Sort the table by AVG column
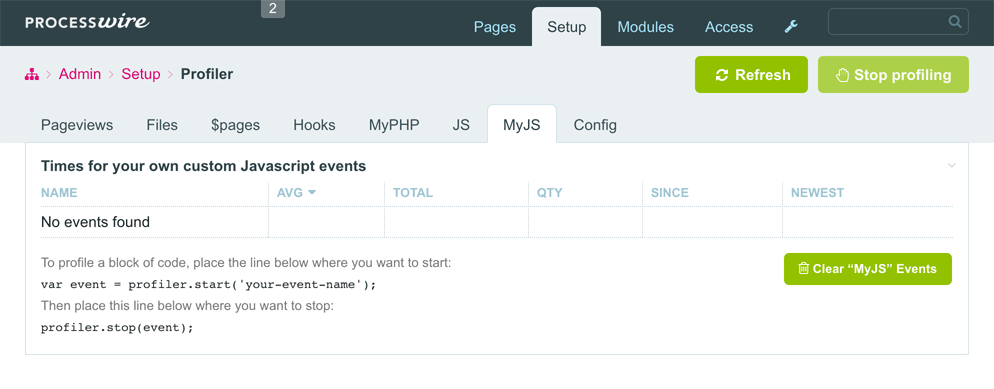 [x=296, y=193]
